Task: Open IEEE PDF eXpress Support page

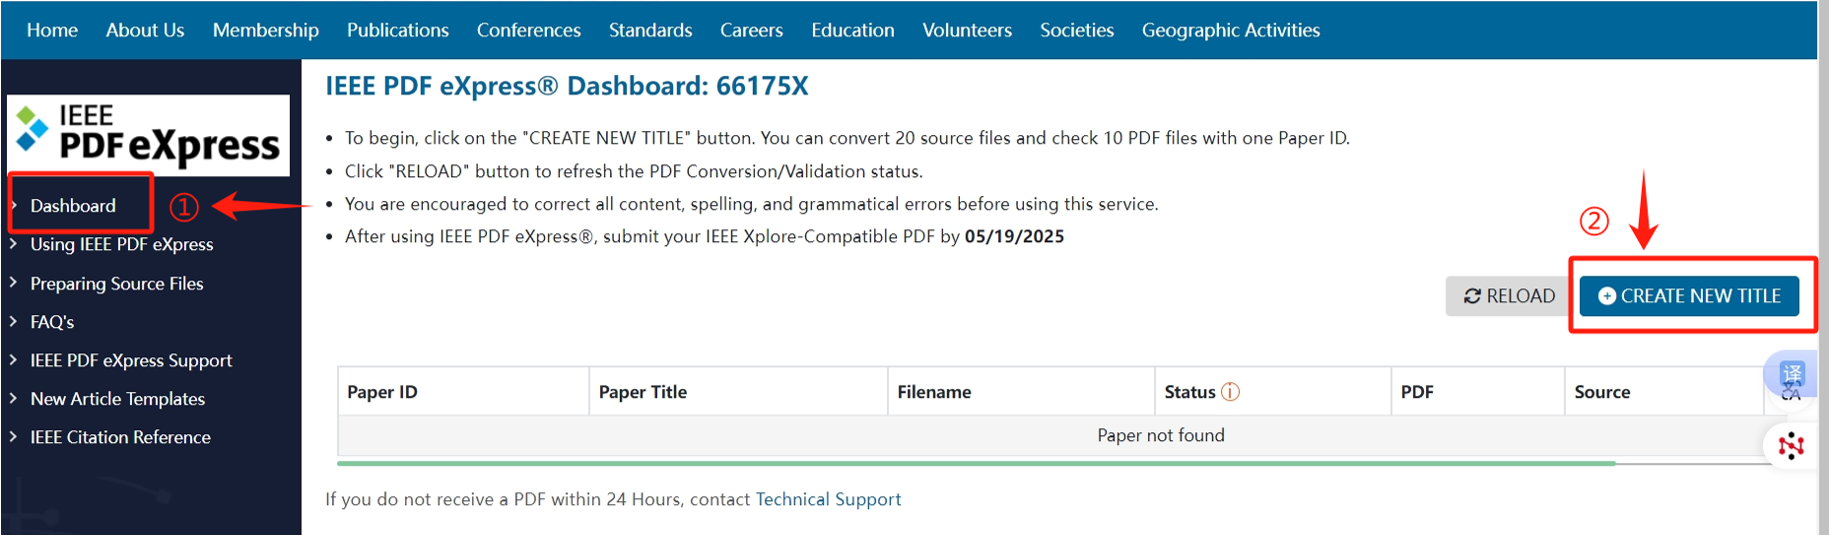Action: point(131,361)
